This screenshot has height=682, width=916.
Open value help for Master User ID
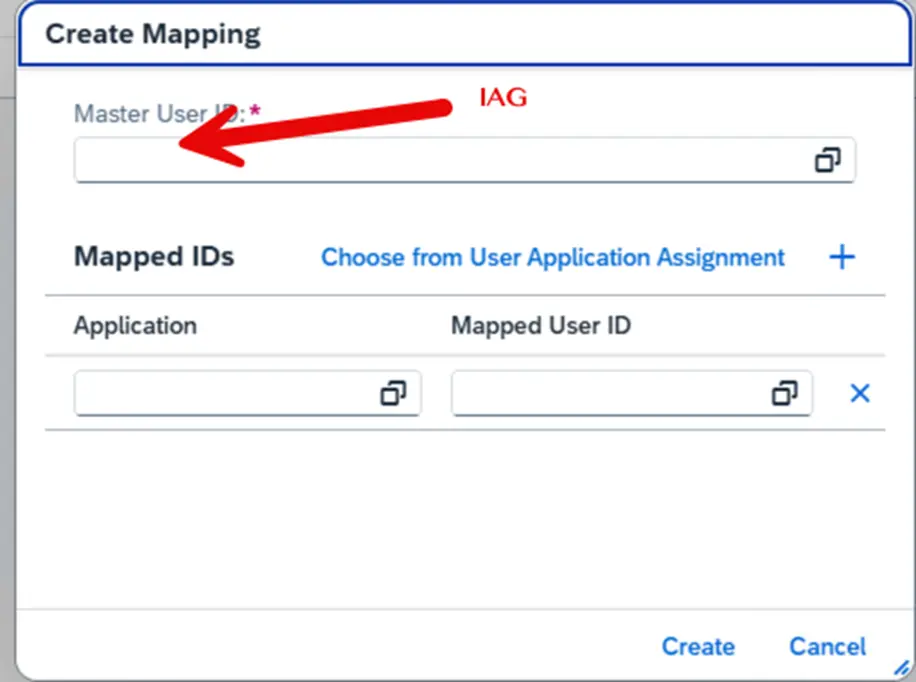click(x=827, y=160)
